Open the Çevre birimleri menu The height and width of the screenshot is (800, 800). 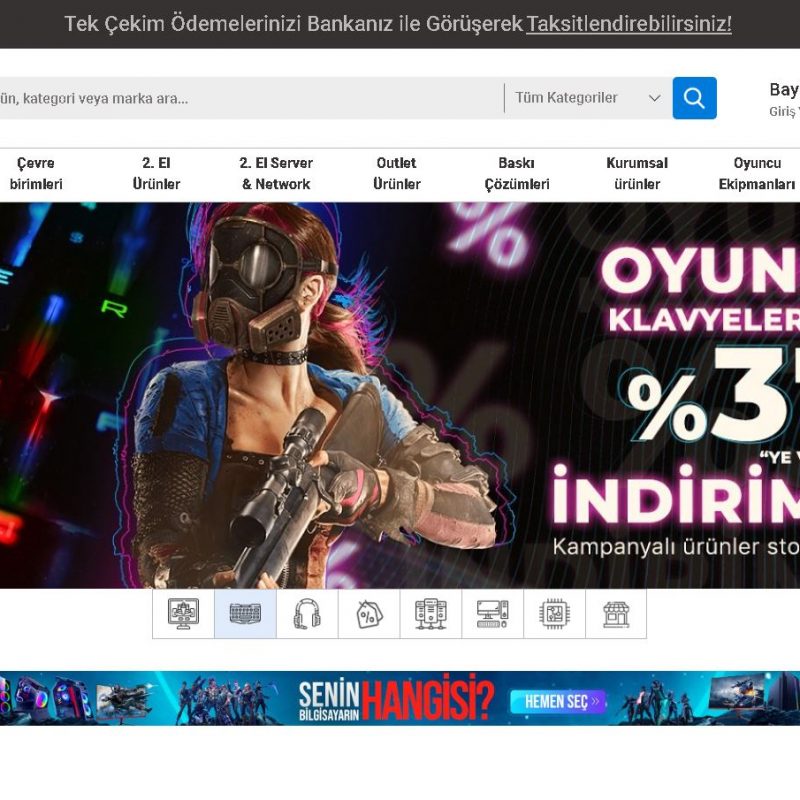click(x=36, y=173)
